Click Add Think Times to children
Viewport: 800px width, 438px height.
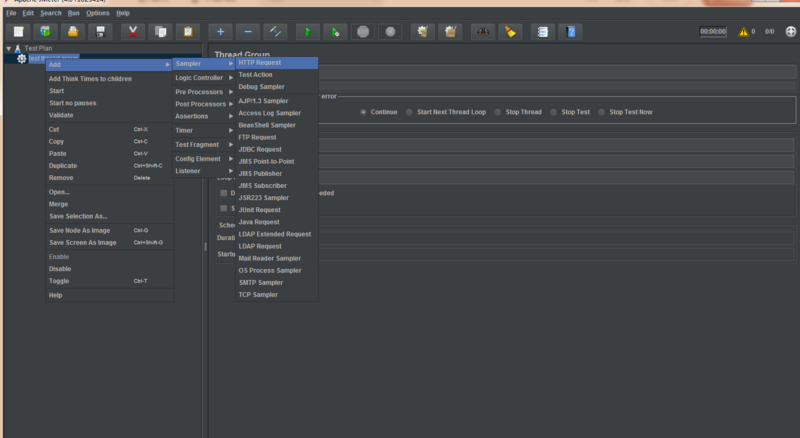(109, 79)
